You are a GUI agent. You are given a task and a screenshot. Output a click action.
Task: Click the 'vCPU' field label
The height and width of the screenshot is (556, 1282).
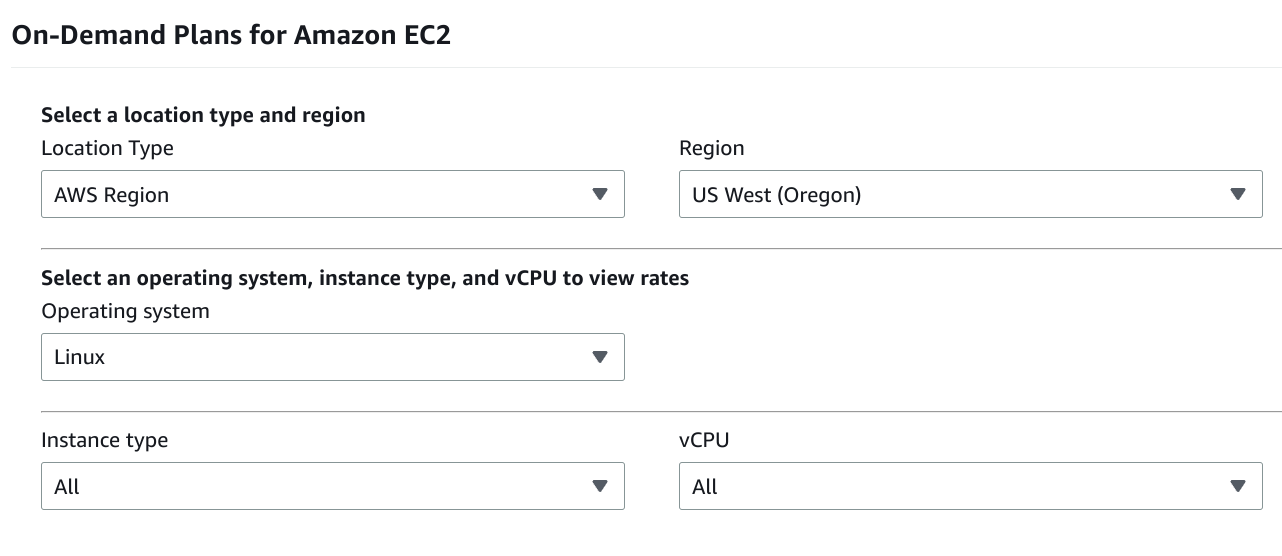point(704,440)
